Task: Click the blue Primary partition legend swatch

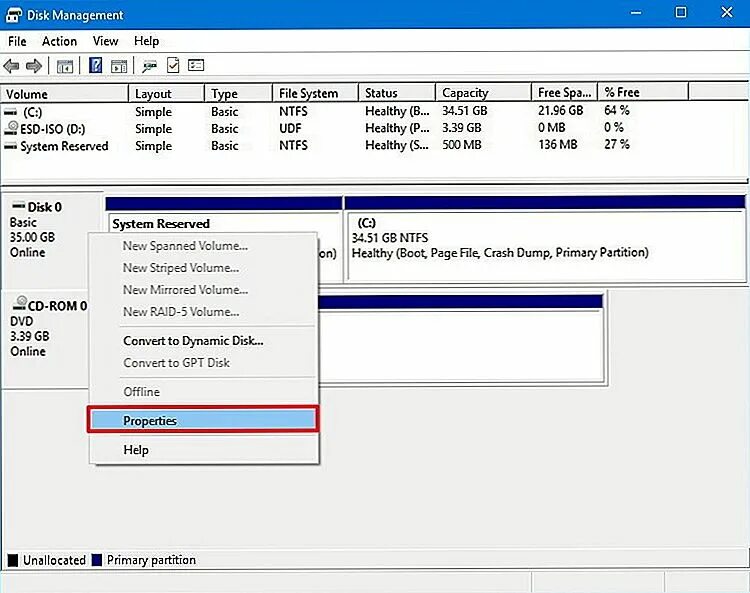Action: [97, 560]
